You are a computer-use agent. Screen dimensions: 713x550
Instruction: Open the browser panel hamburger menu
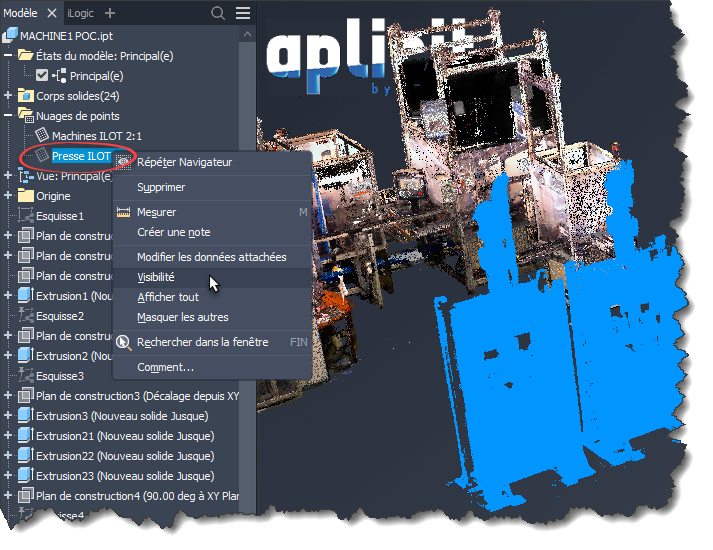(243, 13)
